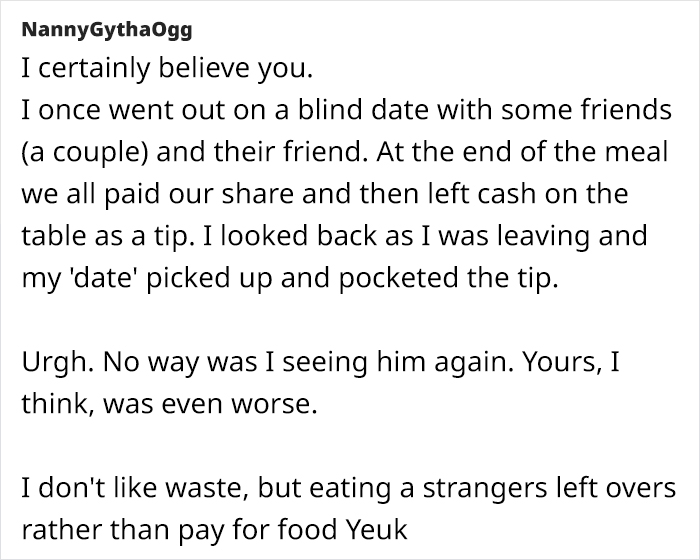This screenshot has width=700, height=560.
Task: Click the words 'pocketed the tip.'
Action: tap(448, 278)
